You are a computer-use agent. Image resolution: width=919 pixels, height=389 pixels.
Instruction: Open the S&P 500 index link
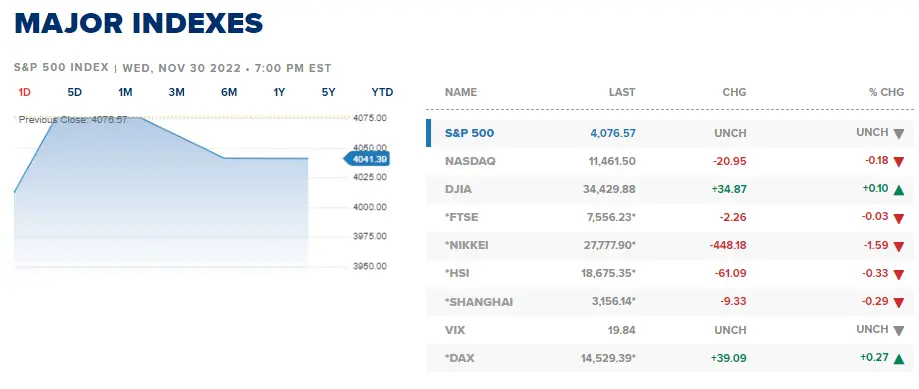coord(469,133)
